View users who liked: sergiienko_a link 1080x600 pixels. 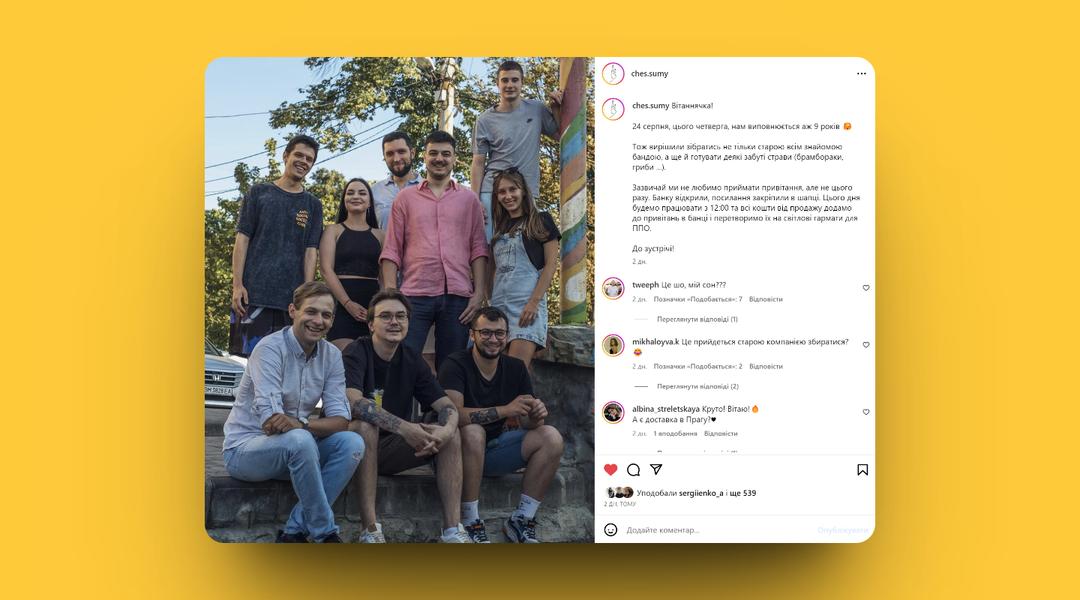click(x=700, y=493)
